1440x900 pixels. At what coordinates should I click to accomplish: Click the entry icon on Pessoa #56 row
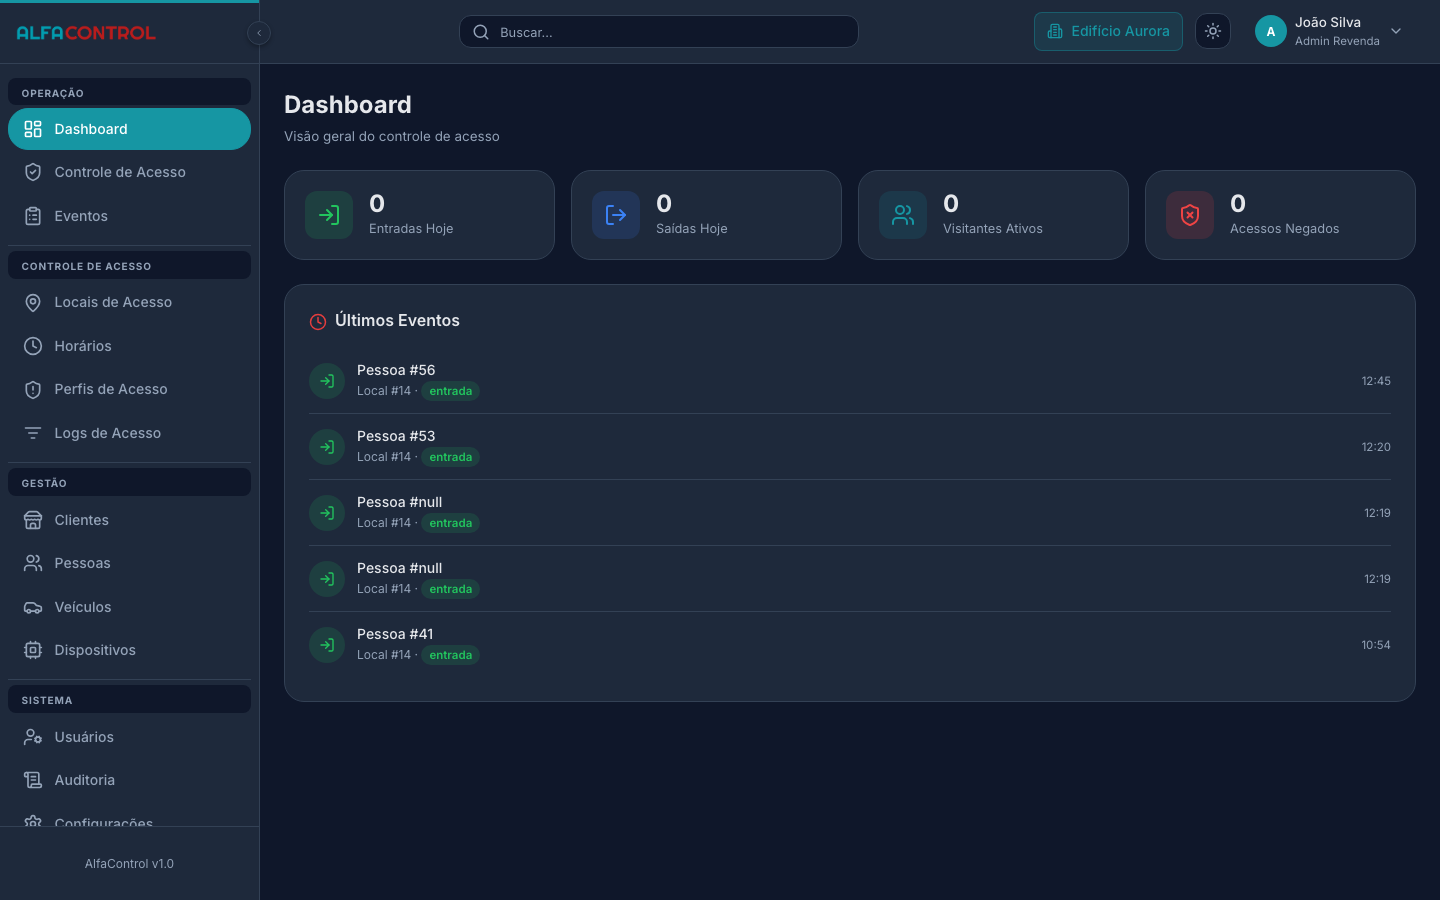point(327,381)
